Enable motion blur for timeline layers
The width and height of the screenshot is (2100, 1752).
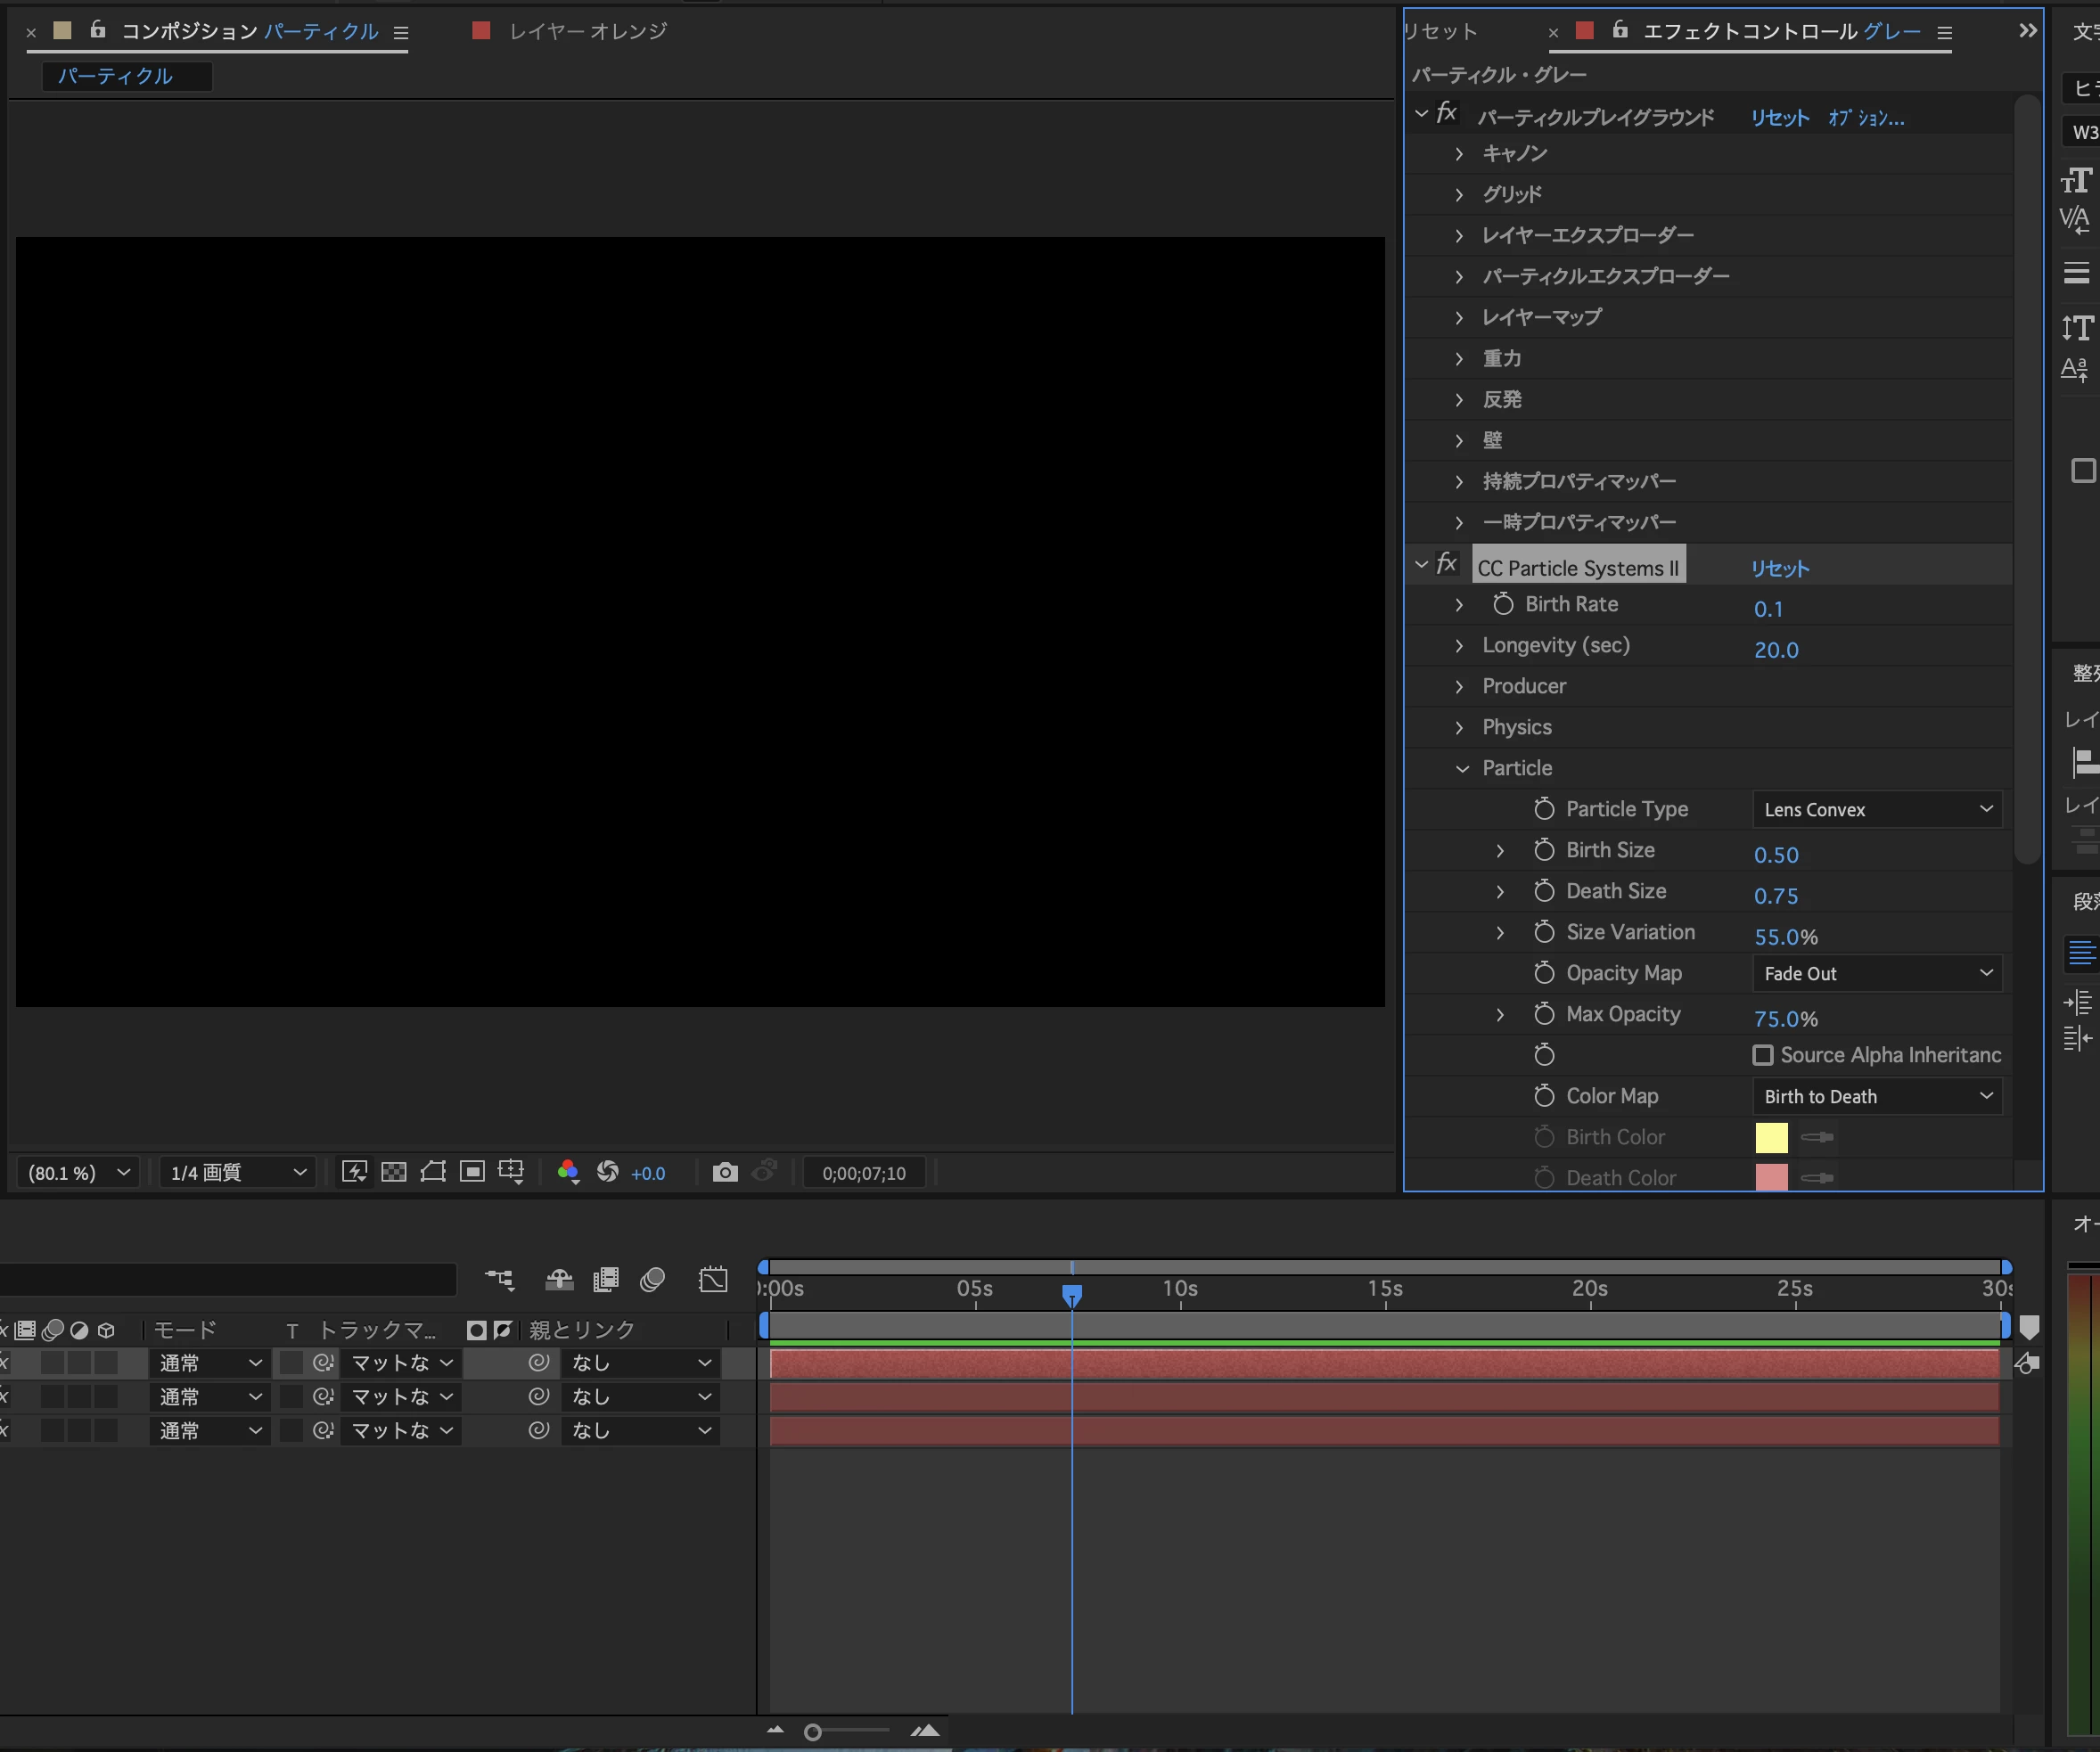(653, 1279)
